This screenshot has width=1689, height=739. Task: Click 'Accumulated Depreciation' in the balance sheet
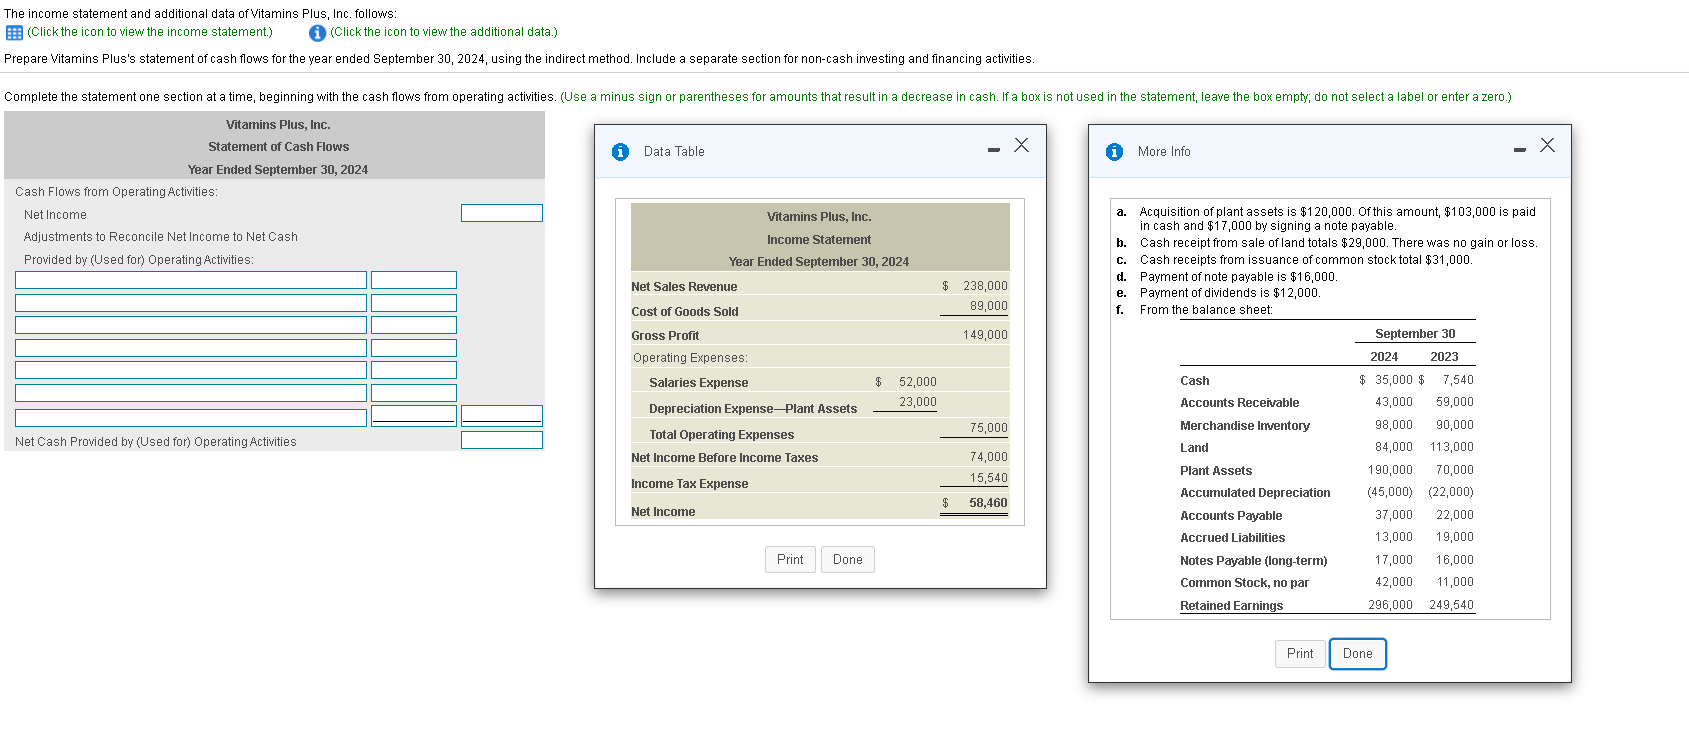1255,493
